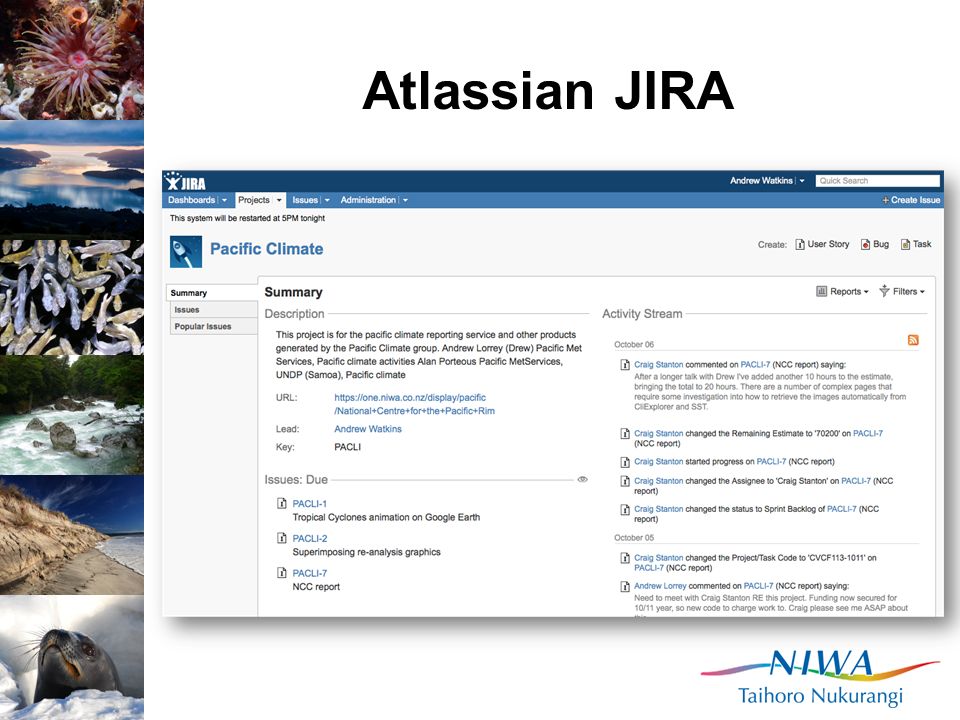Click icon beside changed the Assignee entry
The image size is (960, 720).
point(624,481)
